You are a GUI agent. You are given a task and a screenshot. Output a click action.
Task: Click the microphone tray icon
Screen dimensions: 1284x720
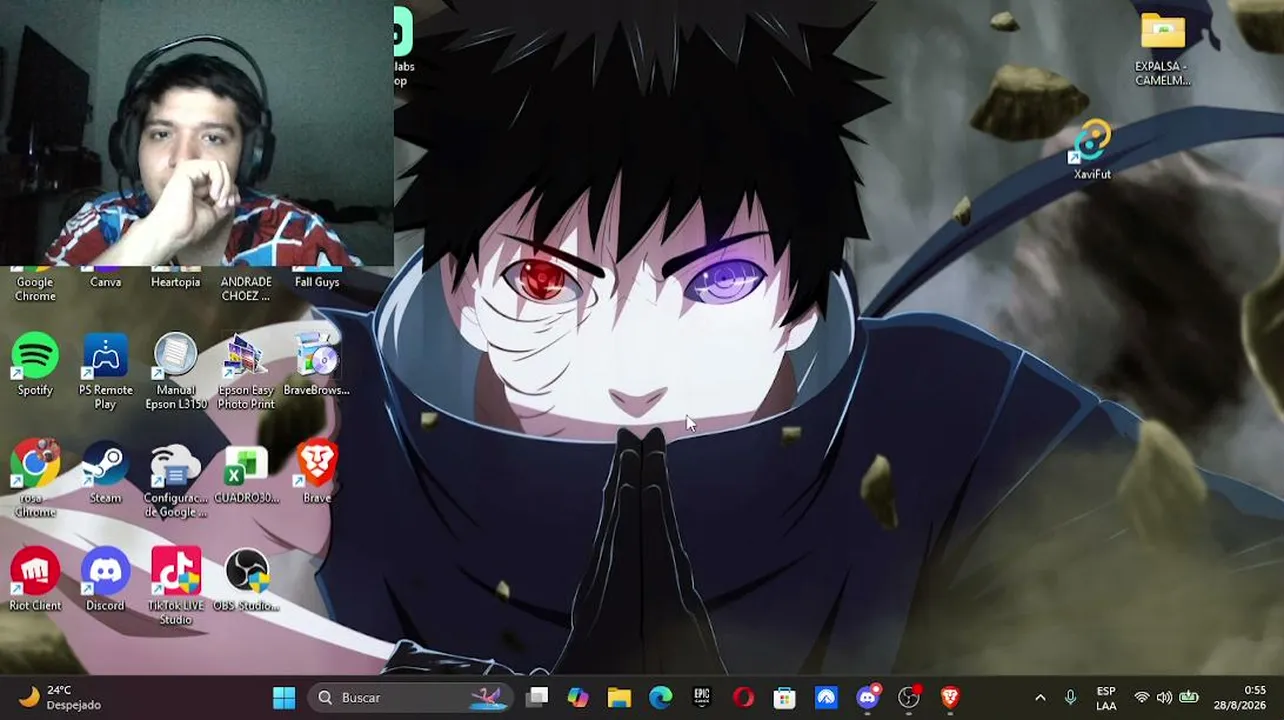tap(1070, 698)
